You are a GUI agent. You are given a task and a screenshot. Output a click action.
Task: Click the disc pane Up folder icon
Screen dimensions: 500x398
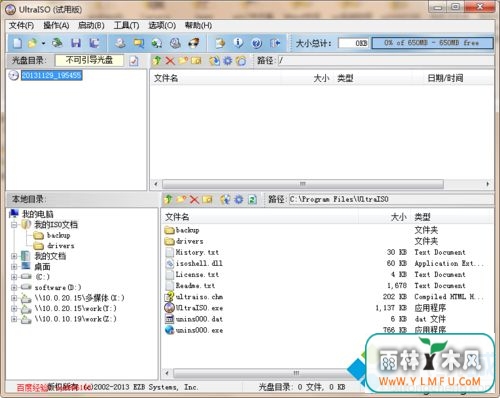click(x=156, y=61)
